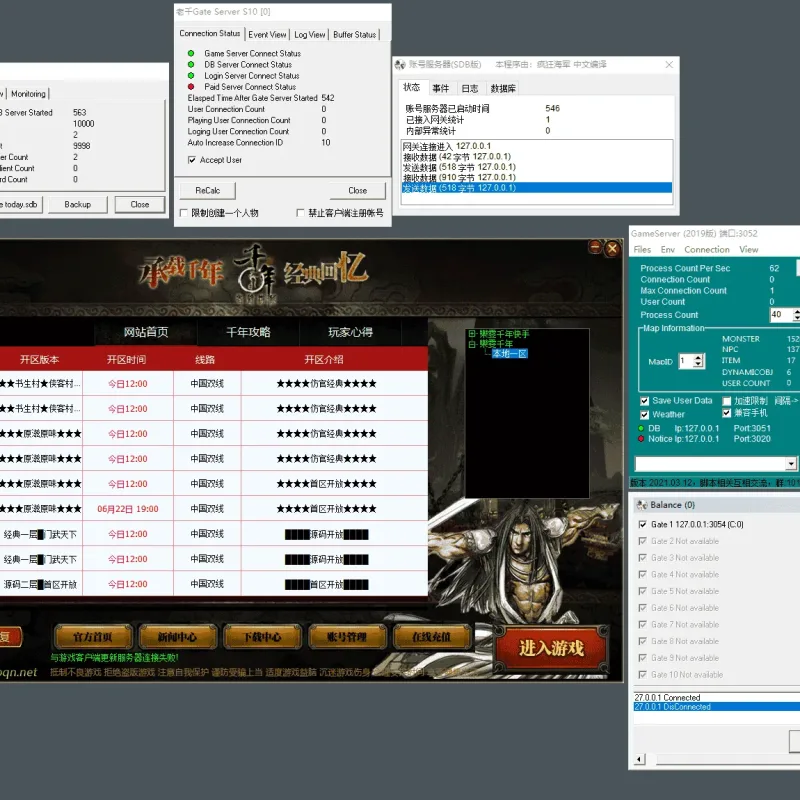Screen dimensions: 800x800
Task: Click the Balance panel title icon
Action: coord(641,505)
